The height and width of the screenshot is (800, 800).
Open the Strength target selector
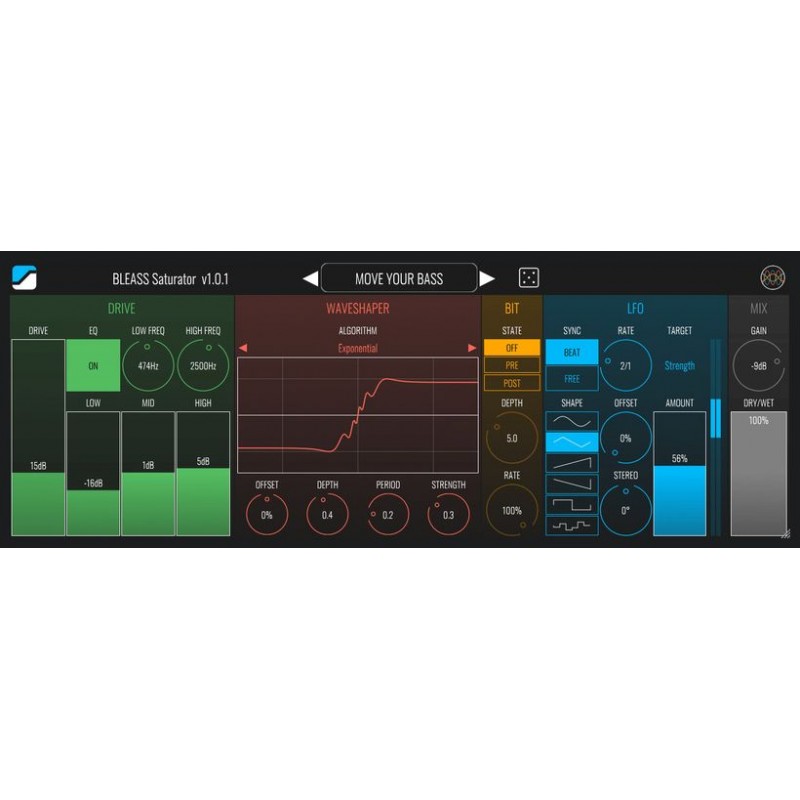[x=679, y=366]
